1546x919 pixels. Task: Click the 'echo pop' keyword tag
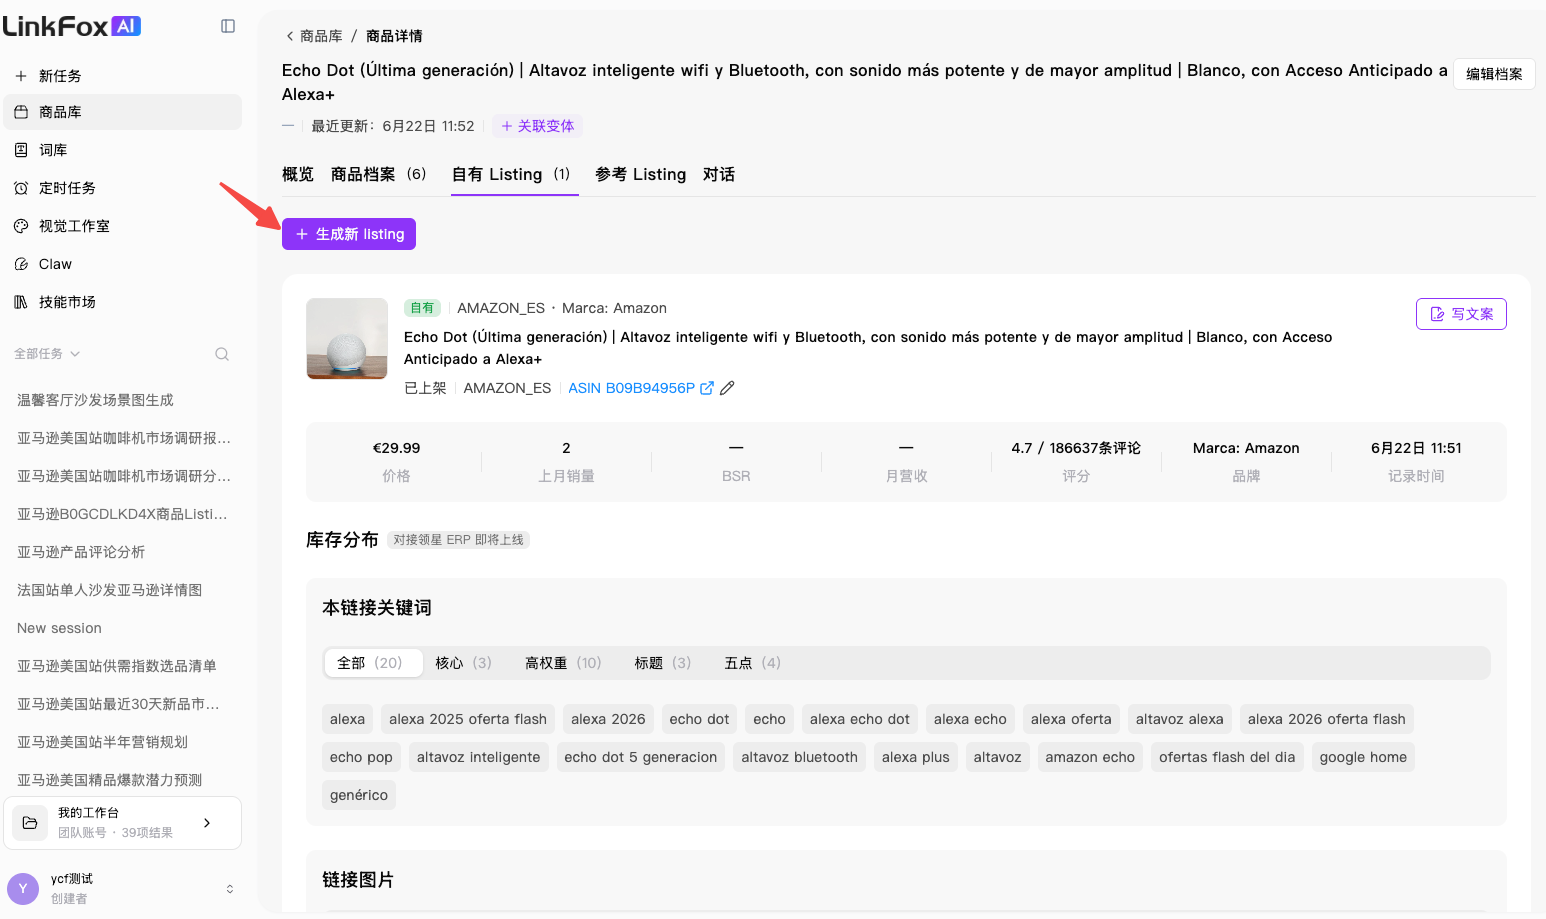point(361,757)
